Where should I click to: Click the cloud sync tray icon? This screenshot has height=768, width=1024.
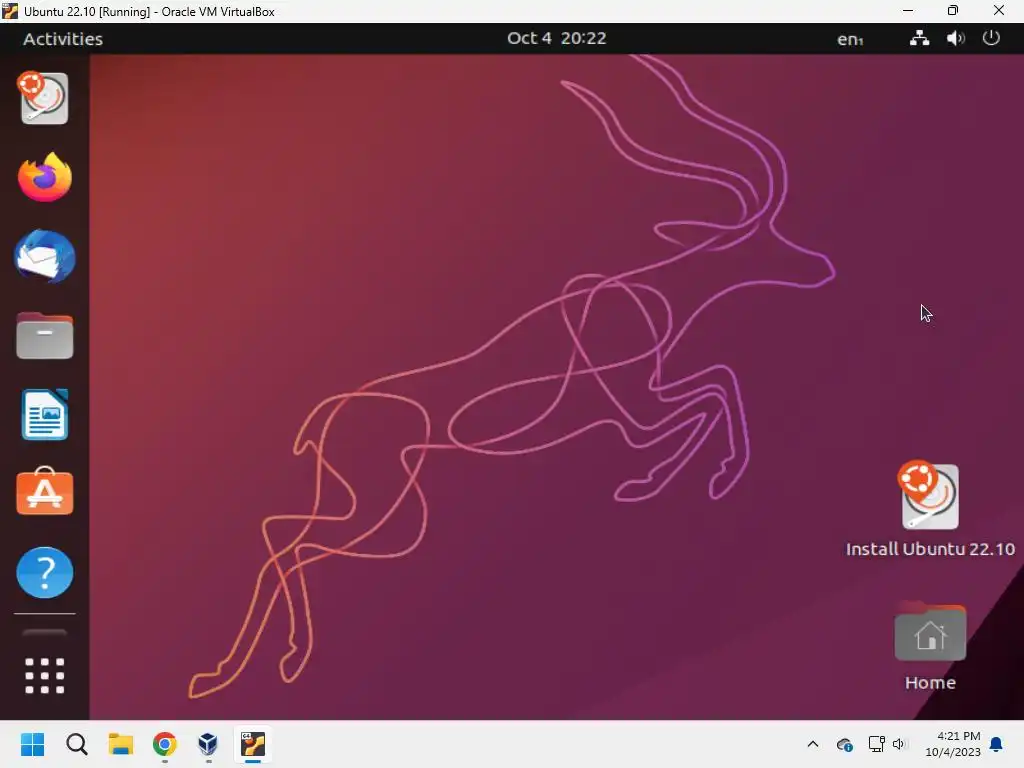point(844,744)
